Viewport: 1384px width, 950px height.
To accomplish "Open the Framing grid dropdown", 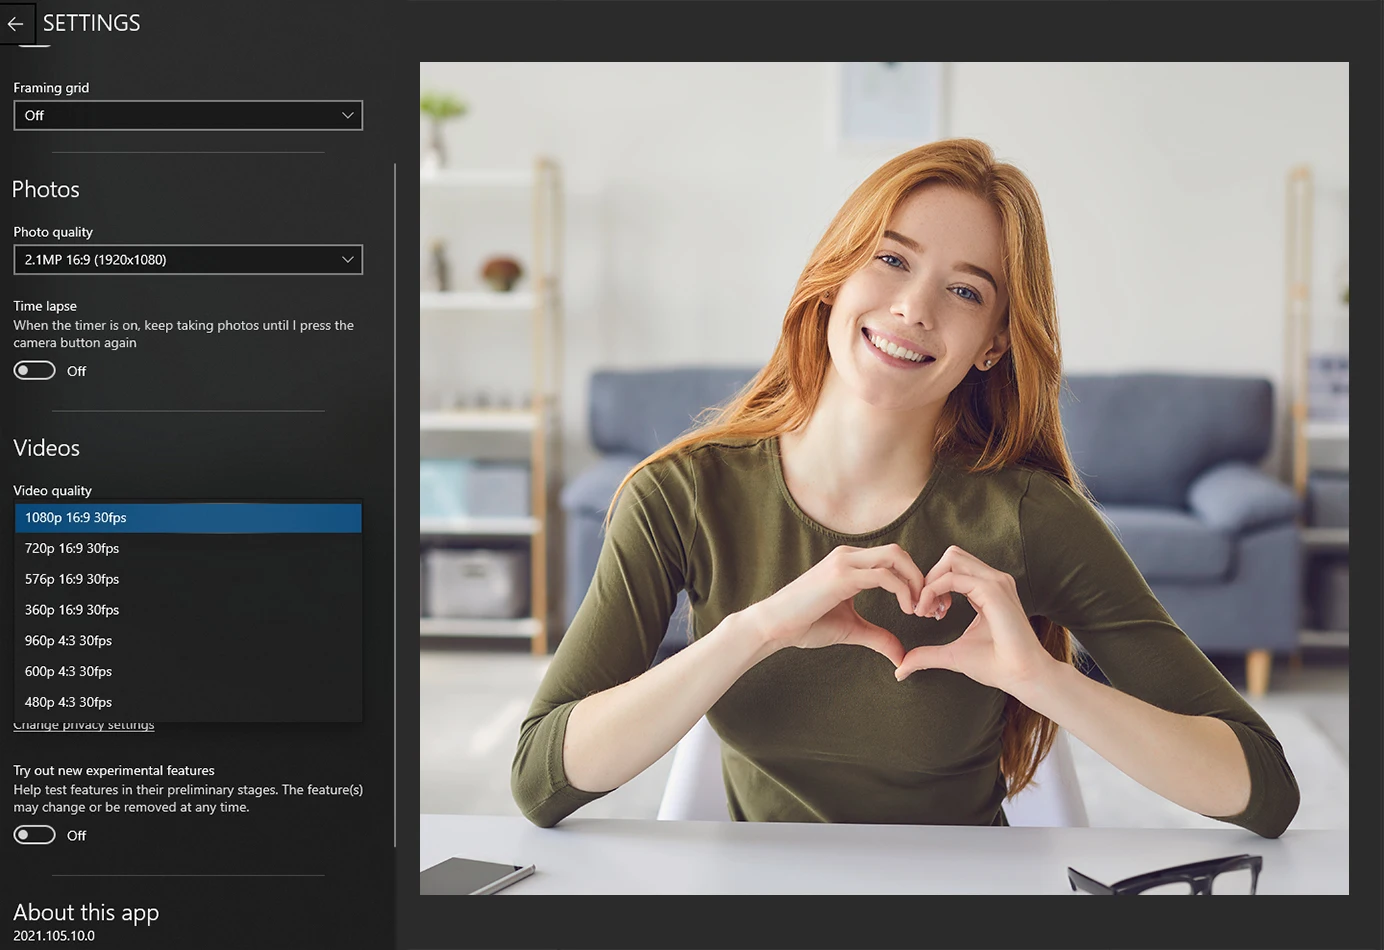I will [x=188, y=115].
